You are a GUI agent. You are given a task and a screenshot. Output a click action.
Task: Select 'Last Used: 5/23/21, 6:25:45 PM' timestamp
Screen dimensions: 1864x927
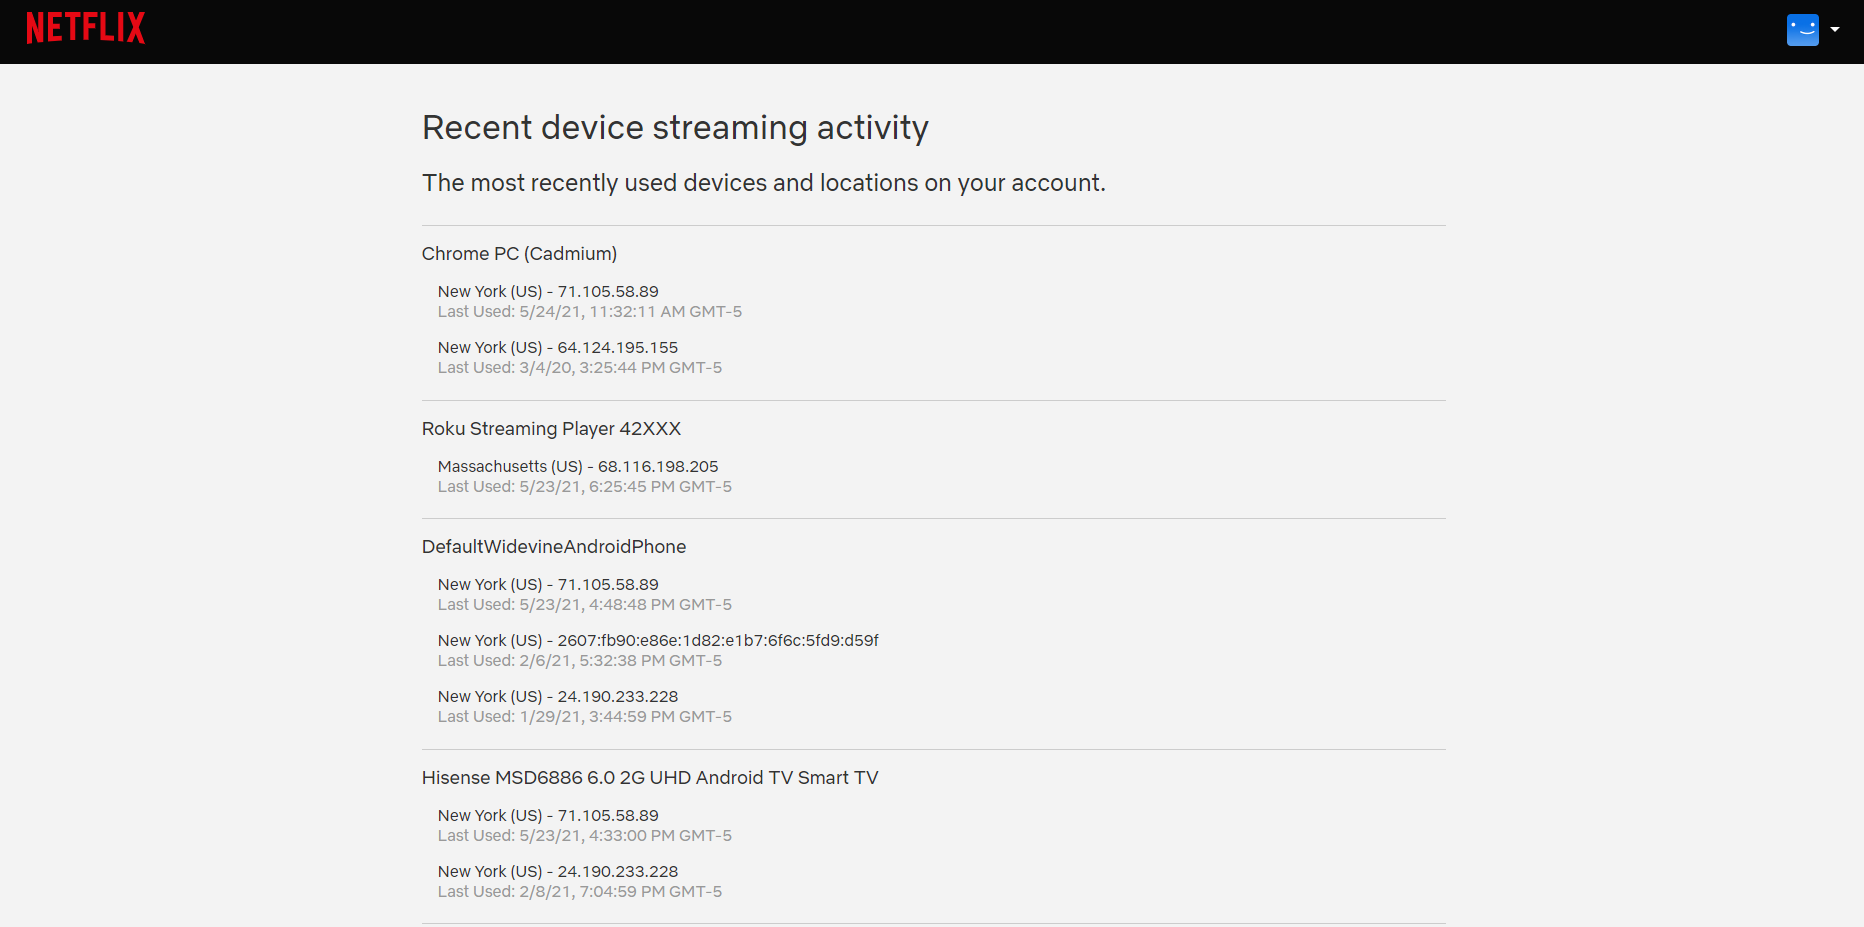click(585, 487)
